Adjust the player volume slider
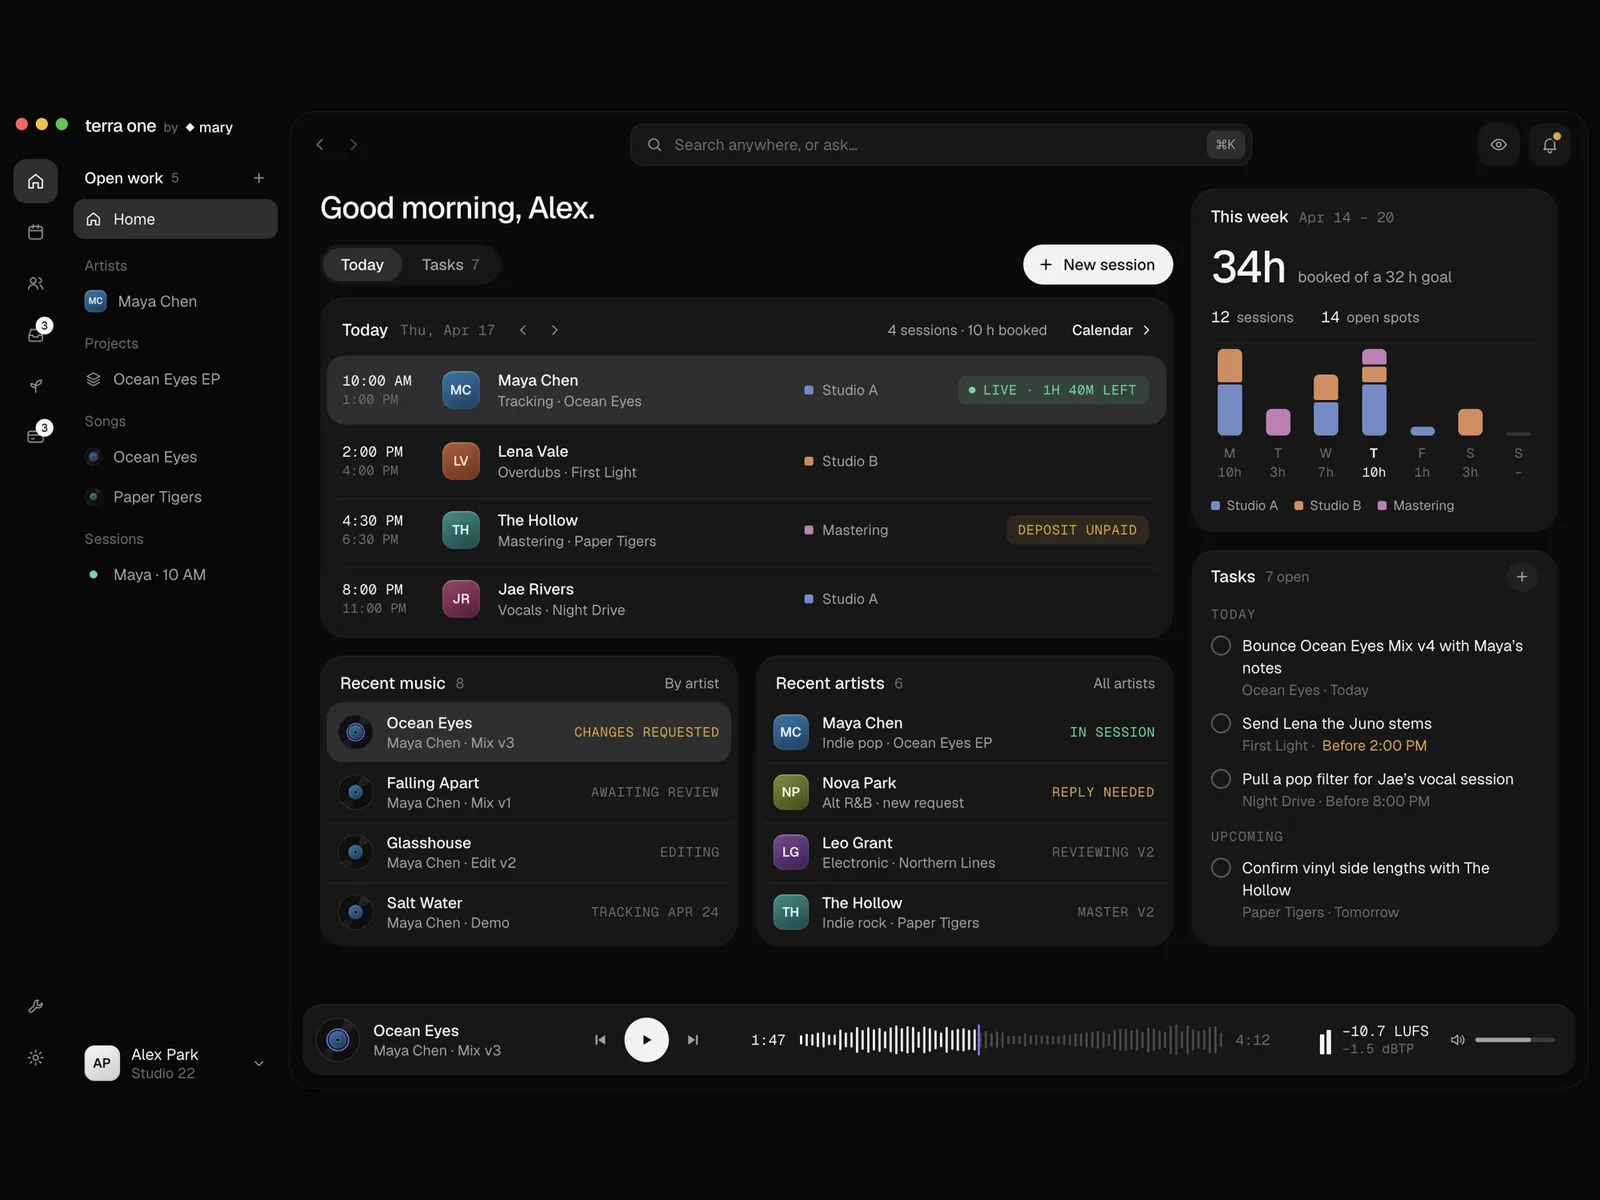This screenshot has width=1600, height=1200. 1515,1040
